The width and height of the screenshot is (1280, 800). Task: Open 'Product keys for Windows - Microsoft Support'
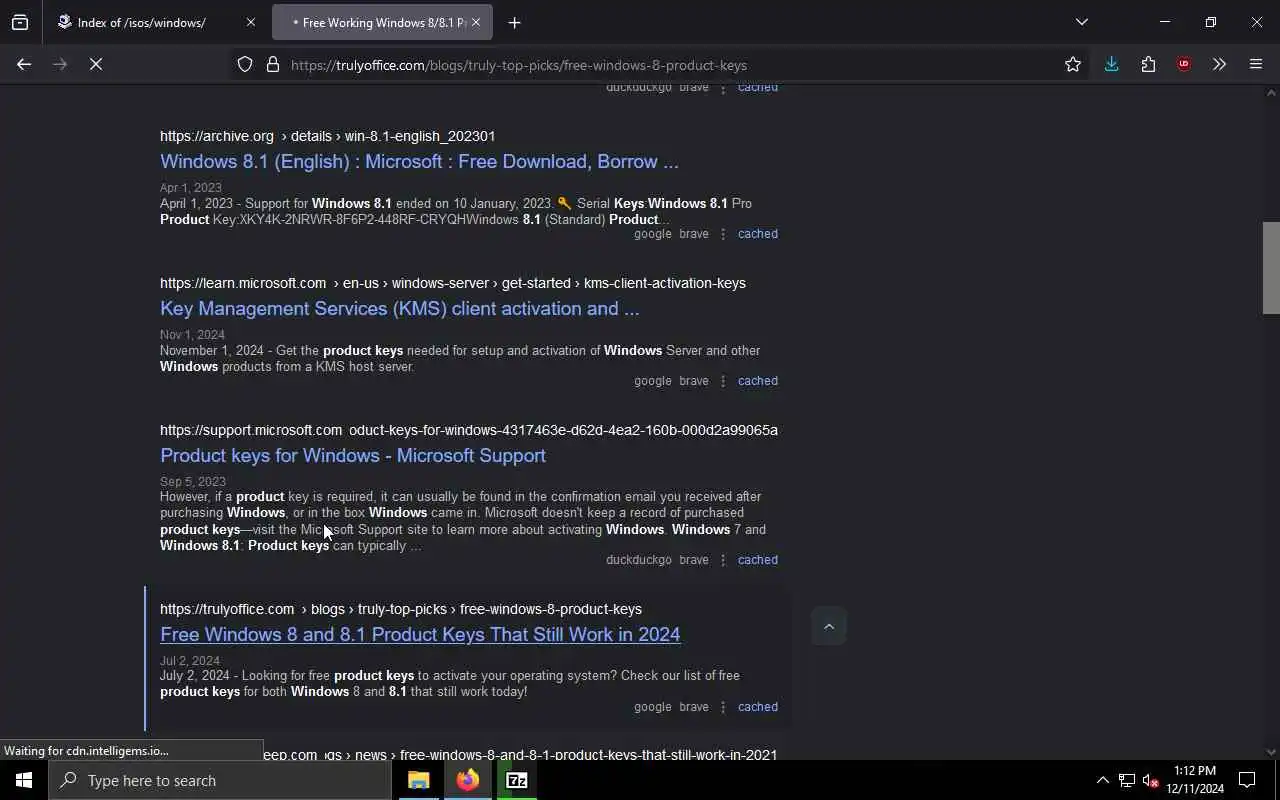pos(353,456)
